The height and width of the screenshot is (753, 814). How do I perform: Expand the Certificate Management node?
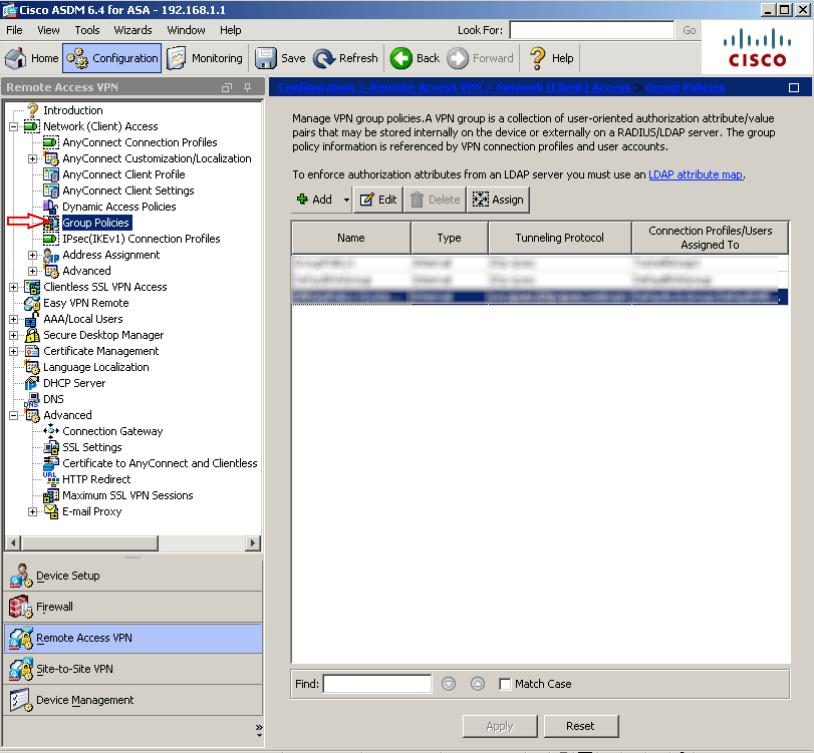pyautogui.click(x=13, y=352)
